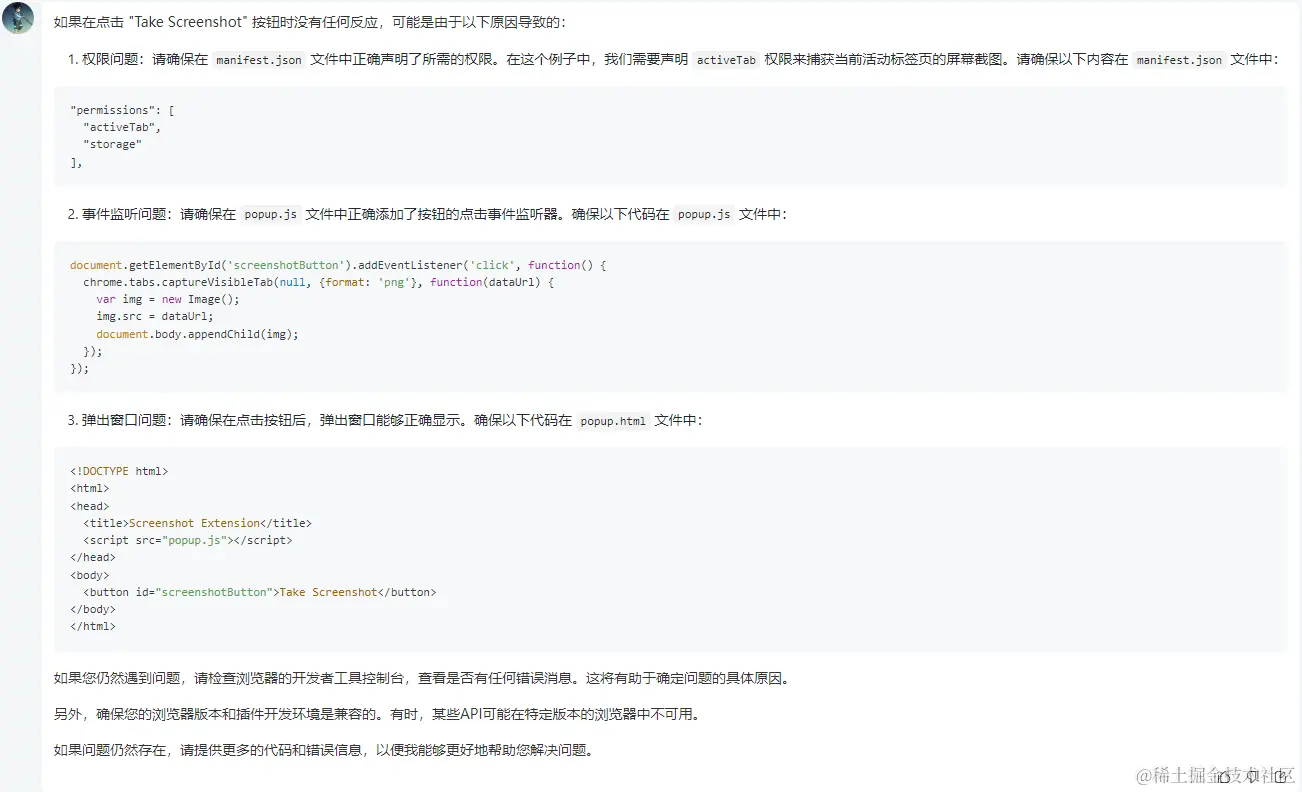Viewport: 1302px width, 792px height.
Task: Click the final paragraph starting 如果问题仍然存在
Action: tap(324, 750)
